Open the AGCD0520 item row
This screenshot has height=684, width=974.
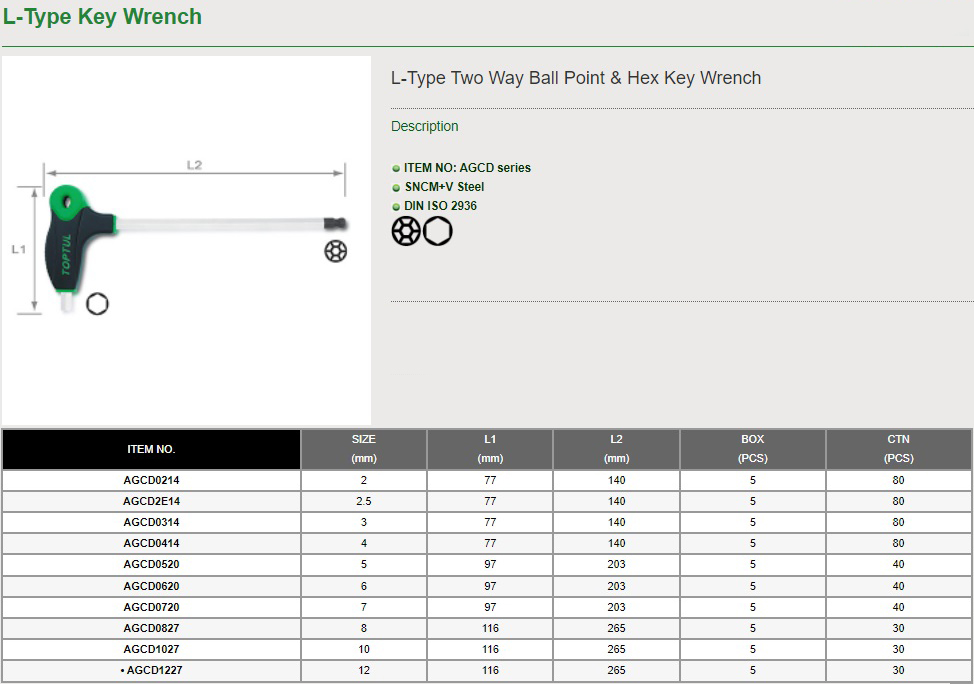pos(151,564)
